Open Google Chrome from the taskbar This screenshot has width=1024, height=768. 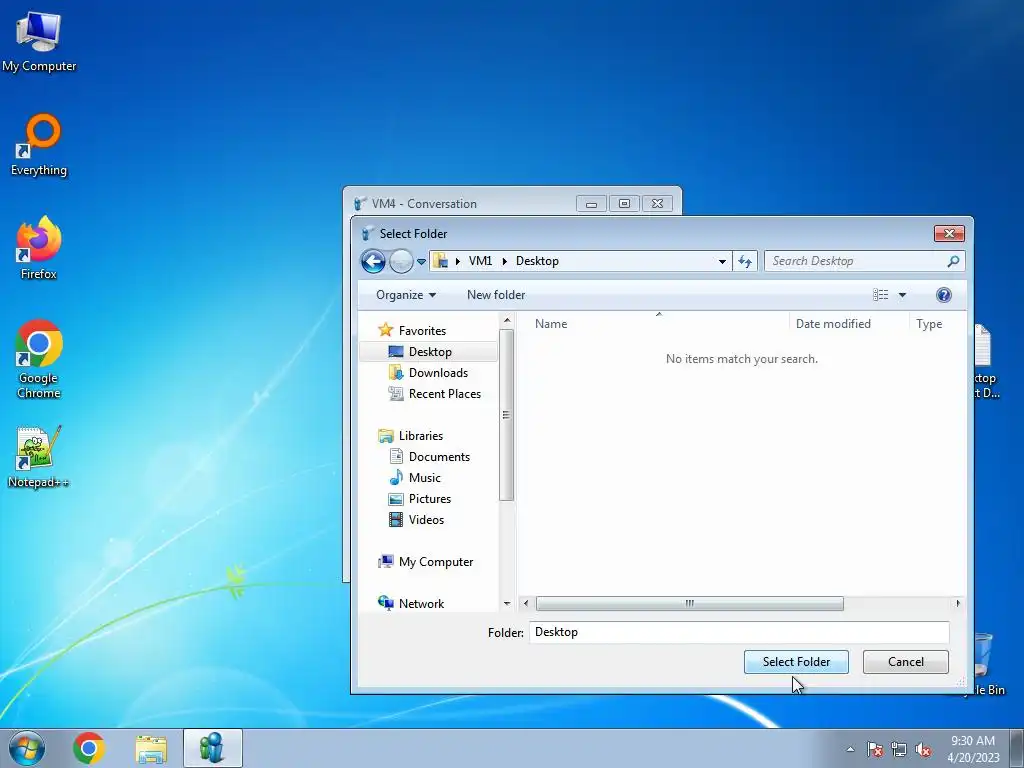coord(89,748)
